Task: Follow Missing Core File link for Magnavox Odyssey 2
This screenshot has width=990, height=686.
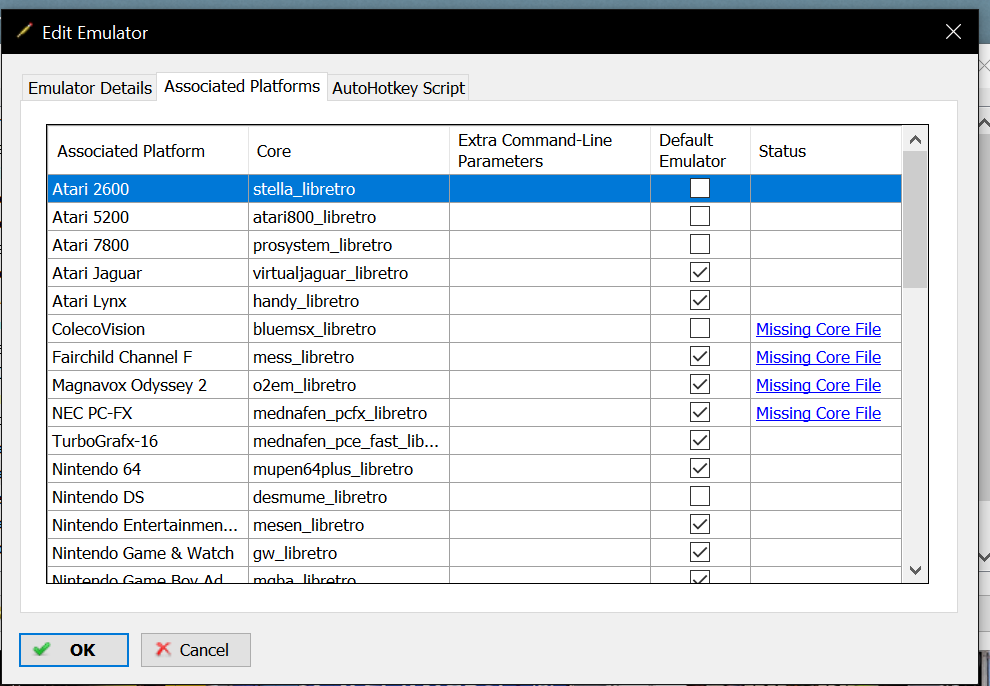Action: (x=818, y=385)
